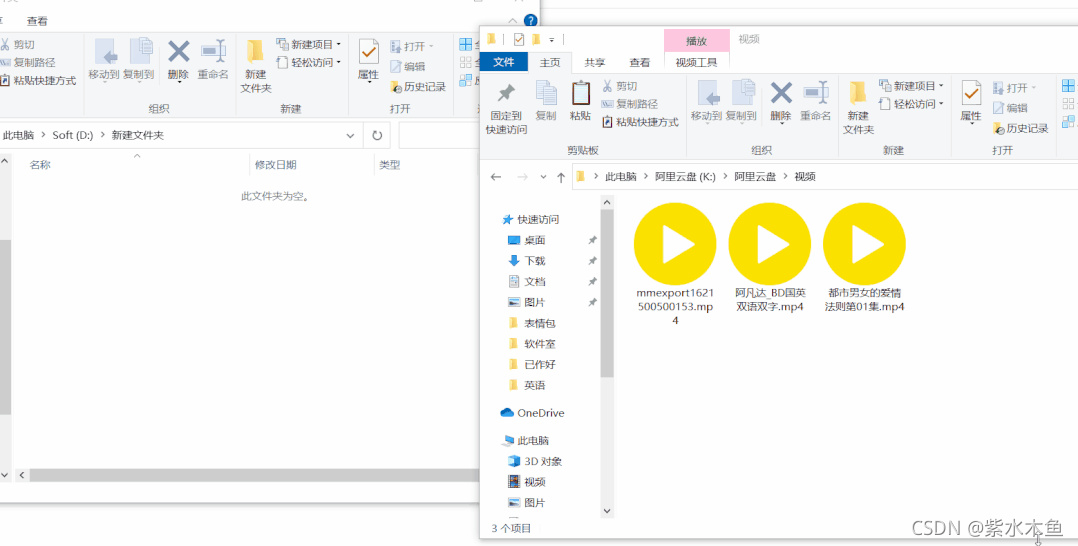Click the 修改日期 column header in back window
The height and width of the screenshot is (546, 1078).
coord(276,165)
